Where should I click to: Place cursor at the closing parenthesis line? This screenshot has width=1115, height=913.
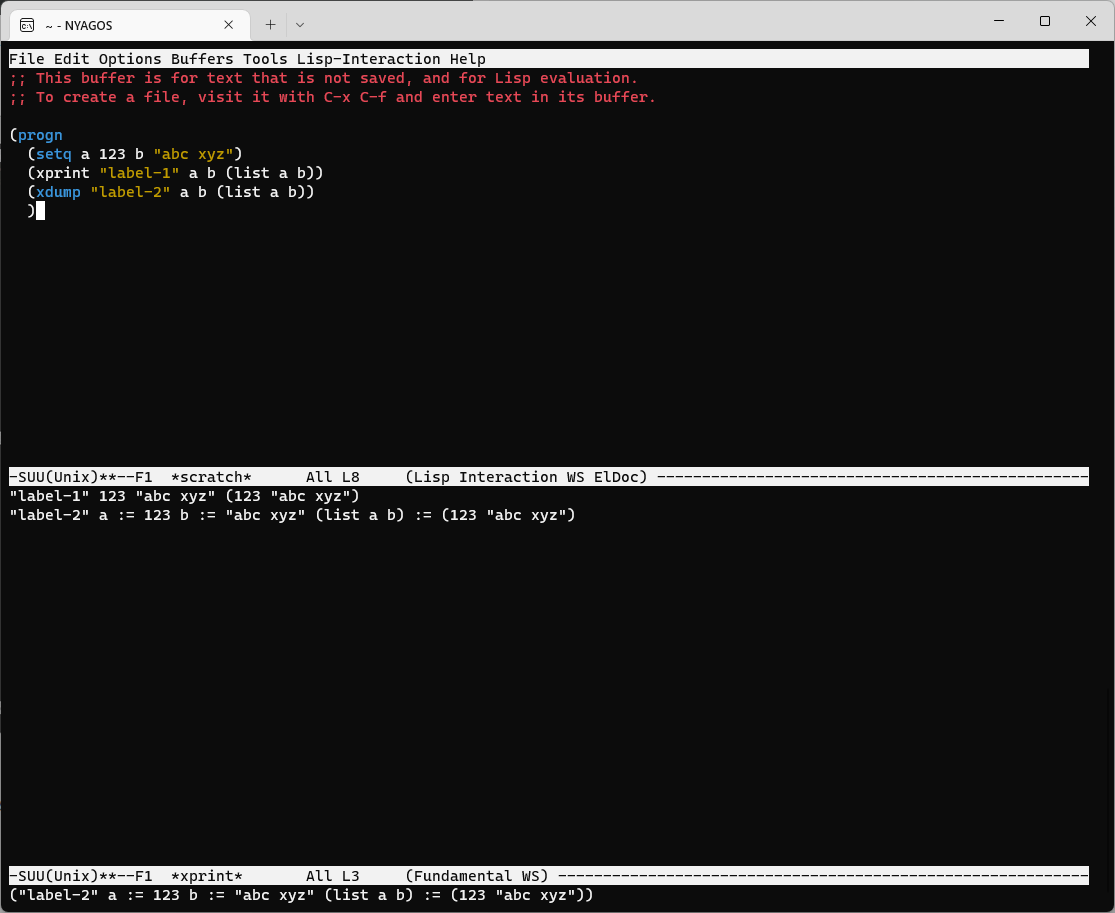(x=31, y=211)
